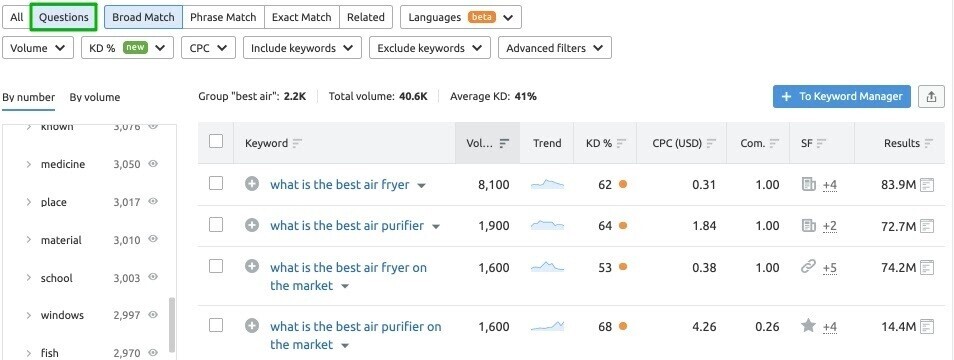Sort by Keyword column icon
Viewport: 954px width, 360px height.
click(297, 144)
